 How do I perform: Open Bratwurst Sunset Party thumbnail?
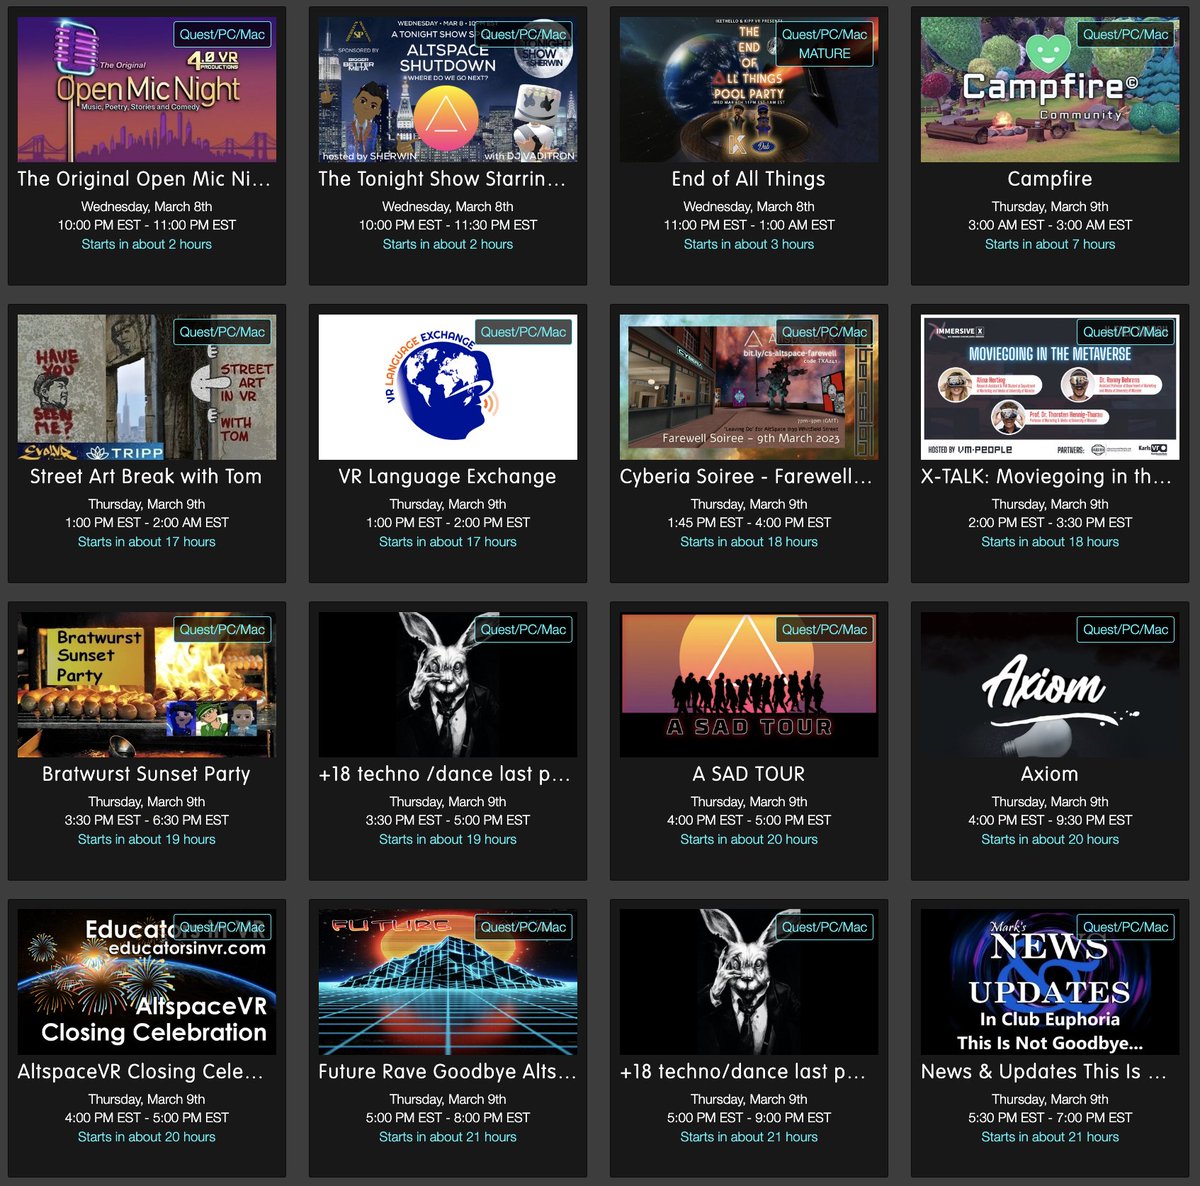coord(147,685)
